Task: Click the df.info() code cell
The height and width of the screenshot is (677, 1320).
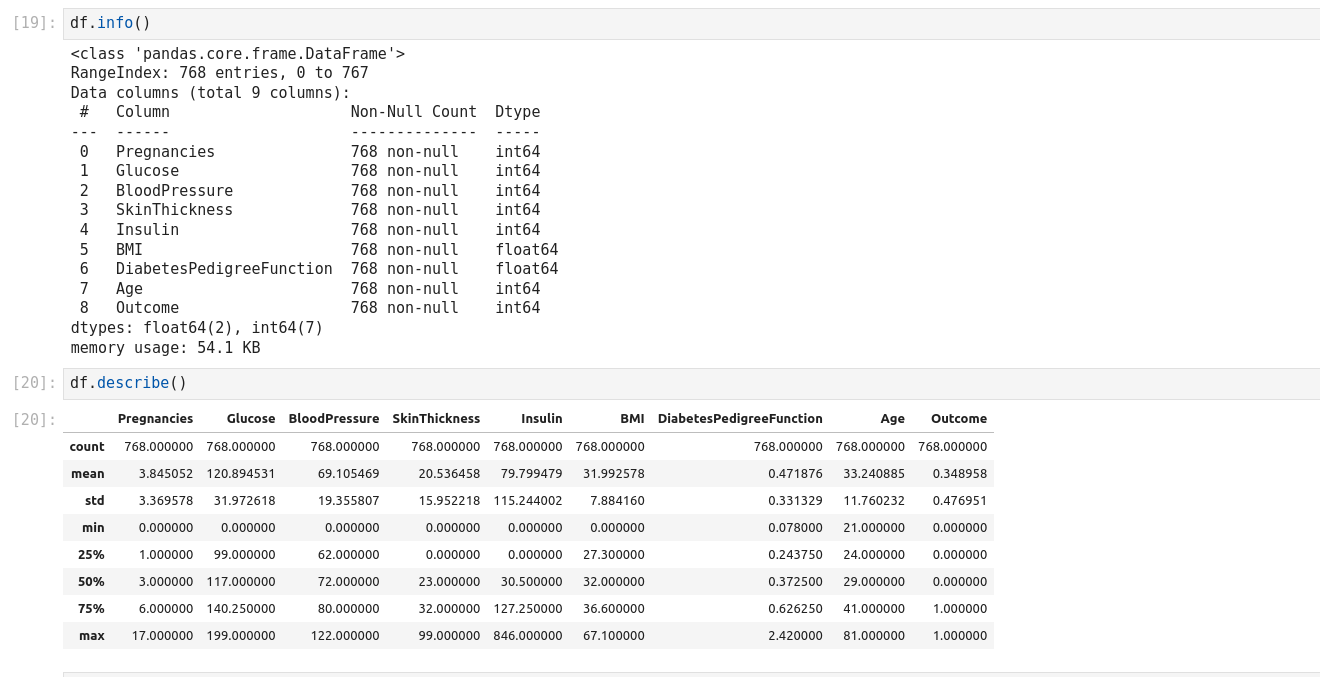Action: 690,23
